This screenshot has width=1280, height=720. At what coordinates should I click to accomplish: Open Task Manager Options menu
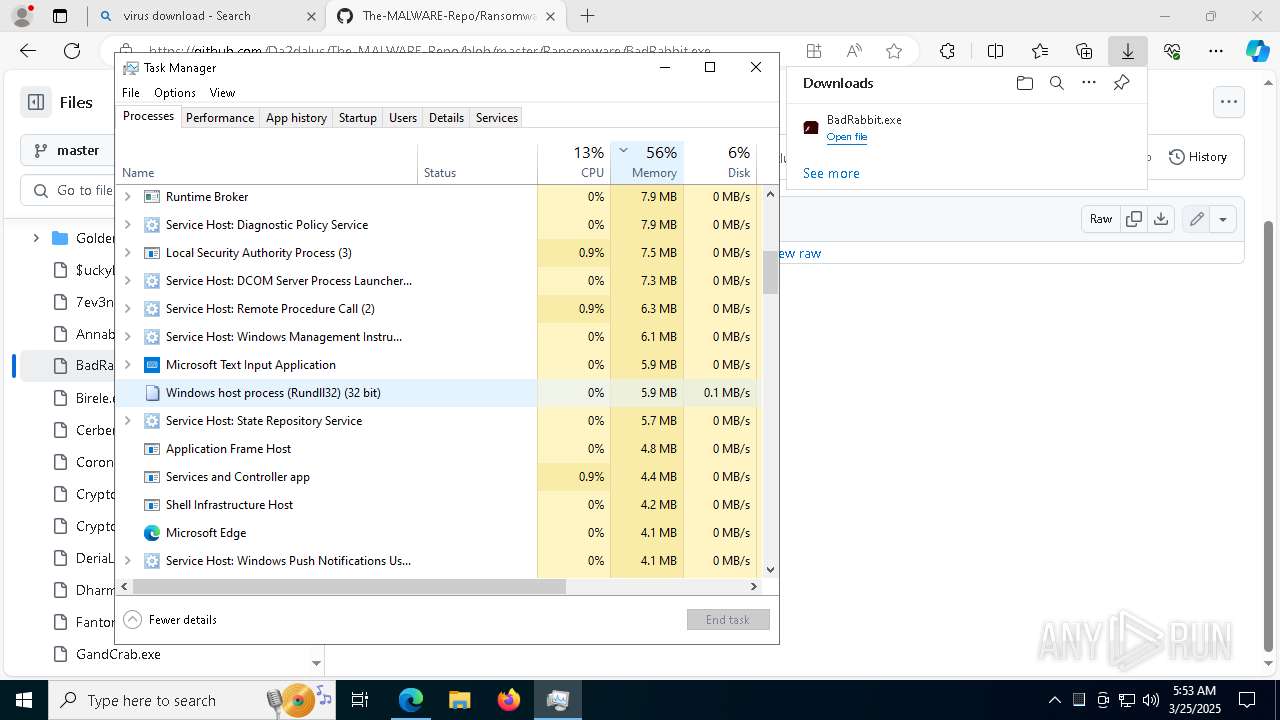[x=175, y=93]
